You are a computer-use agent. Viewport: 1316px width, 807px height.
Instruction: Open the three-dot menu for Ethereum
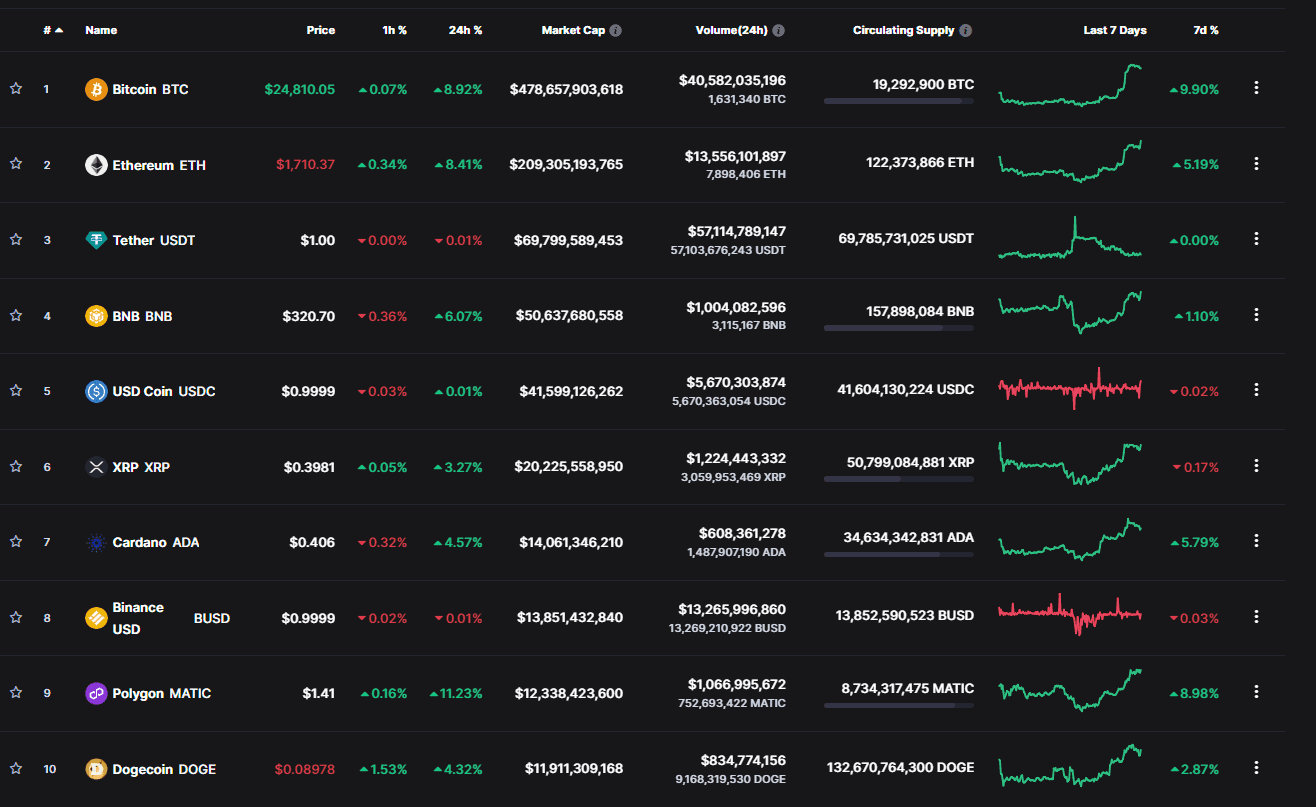1256,164
